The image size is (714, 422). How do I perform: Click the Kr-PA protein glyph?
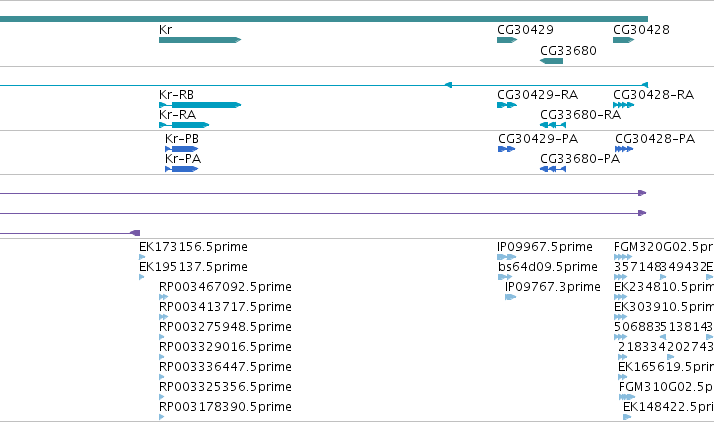182,169
